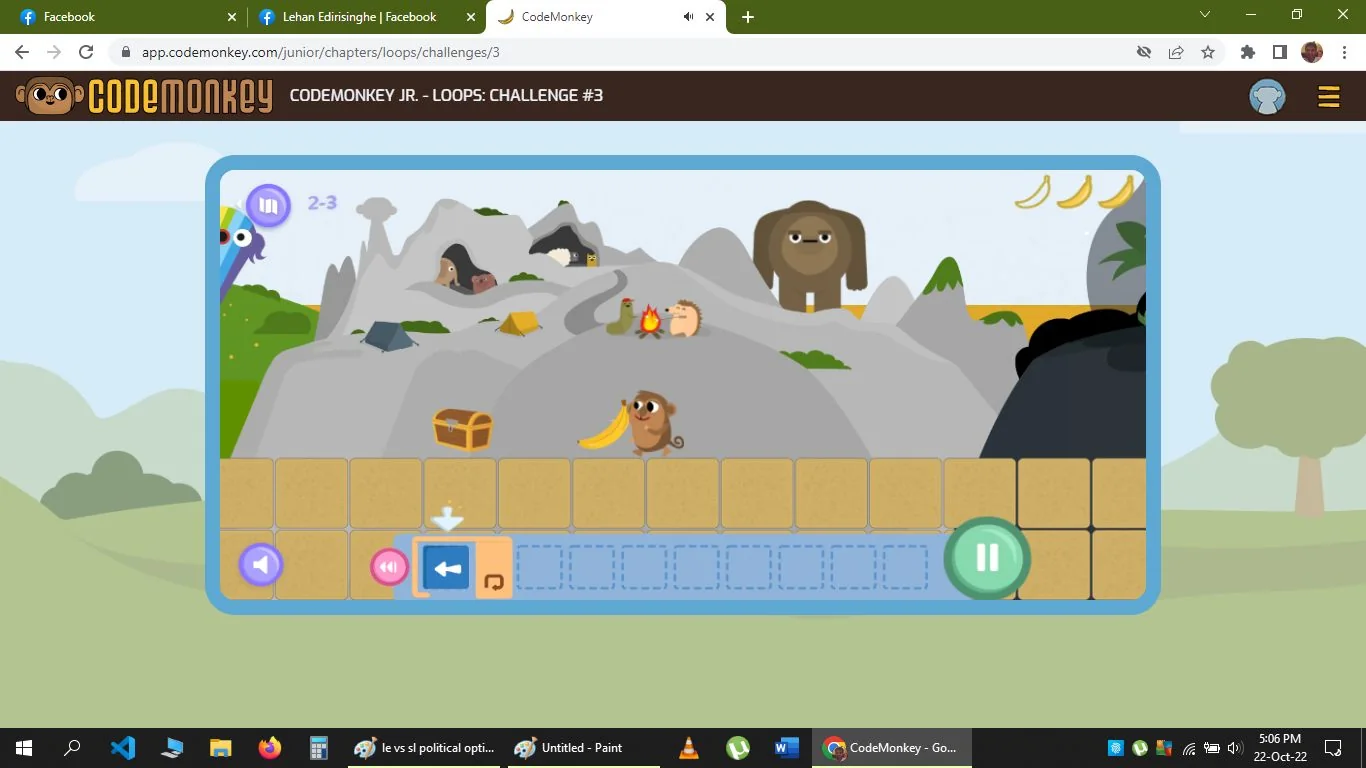Select the CodeMonkey browser tab
Screen dimensions: 1366x768
[605, 17]
